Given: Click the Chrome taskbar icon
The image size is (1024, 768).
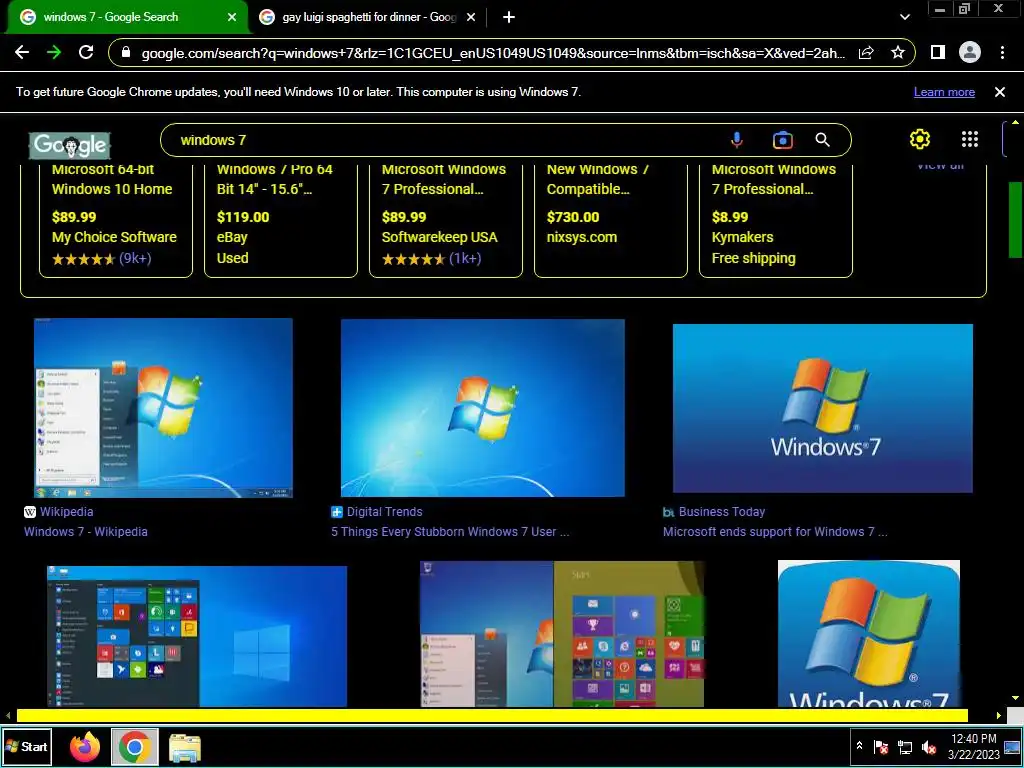Looking at the screenshot, I should (x=135, y=747).
